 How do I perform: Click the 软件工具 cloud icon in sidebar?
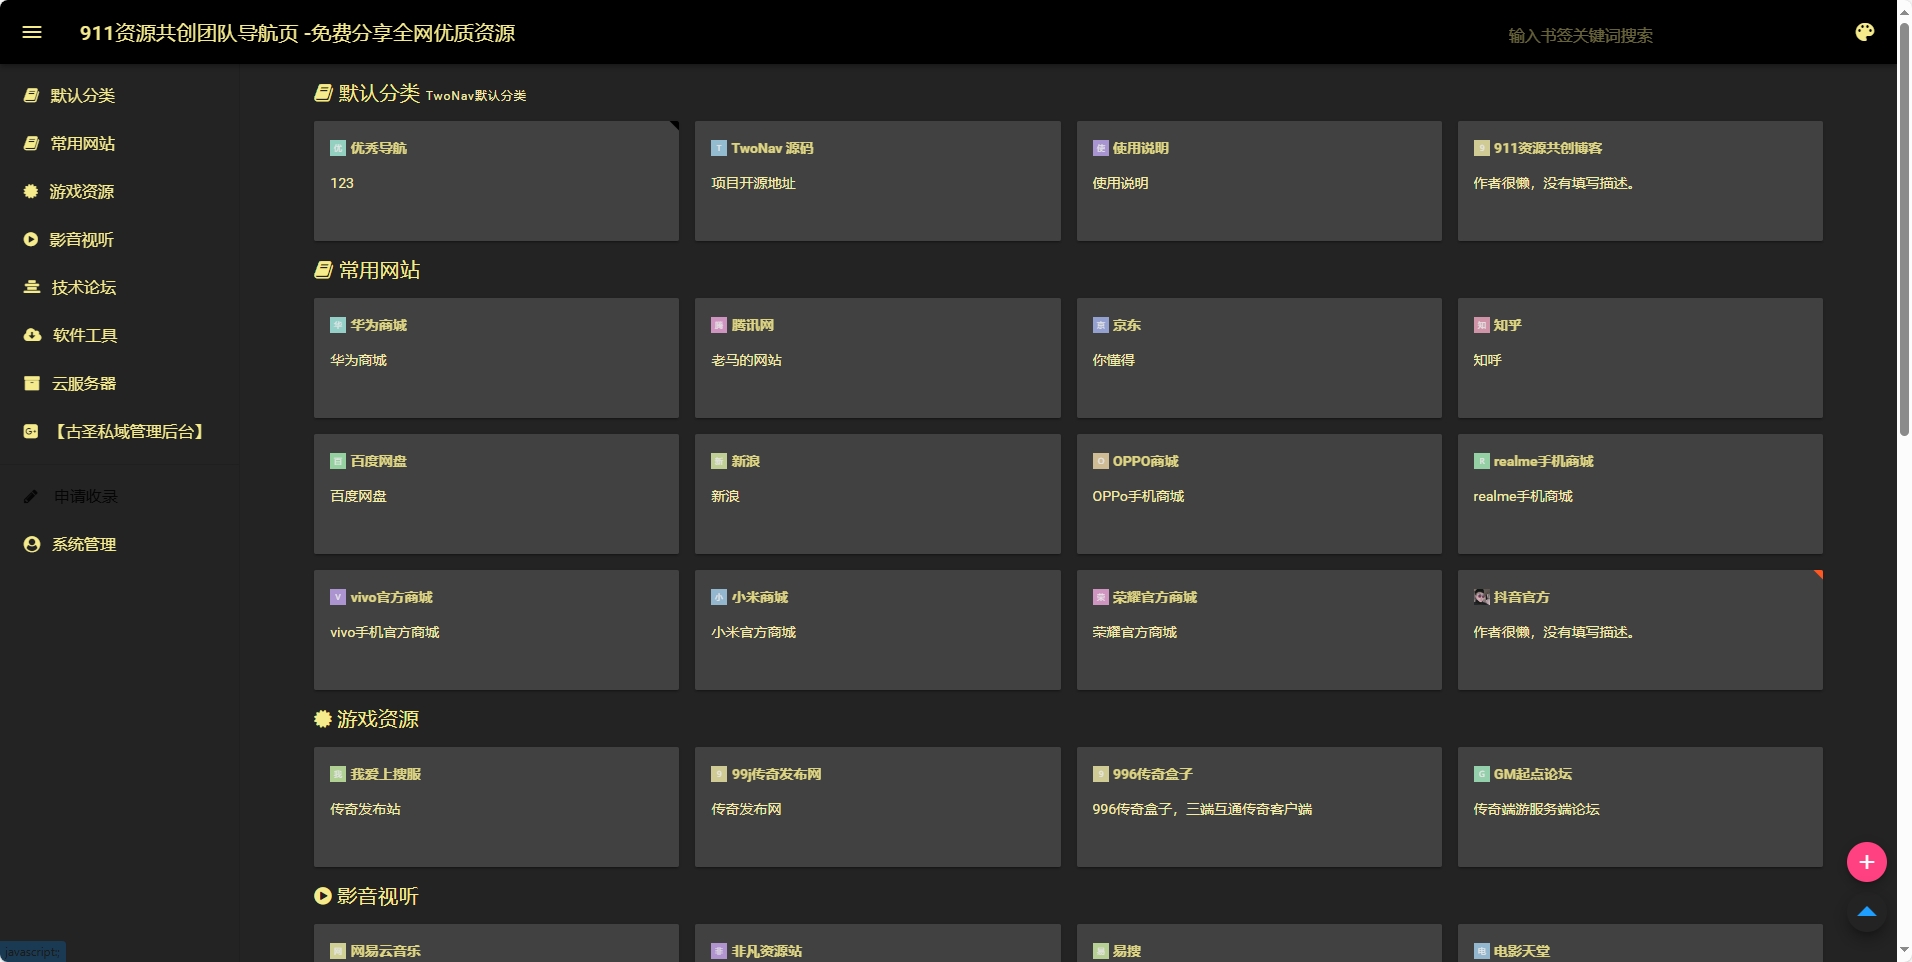tap(32, 335)
